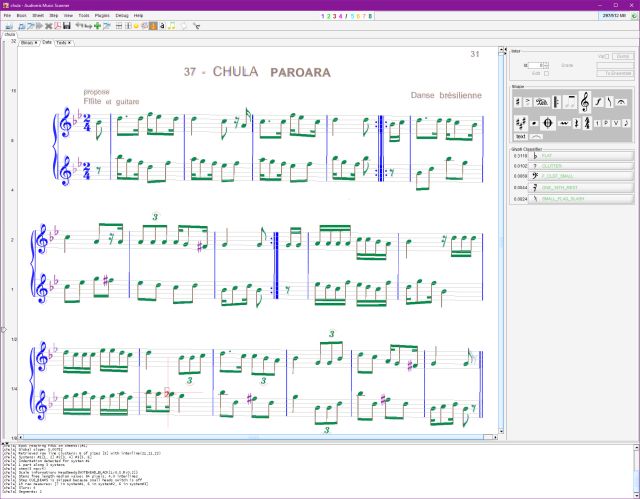Screen dimensions: 640x499
Task: Click the score view vertical scrollbar
Action: pos(501,241)
